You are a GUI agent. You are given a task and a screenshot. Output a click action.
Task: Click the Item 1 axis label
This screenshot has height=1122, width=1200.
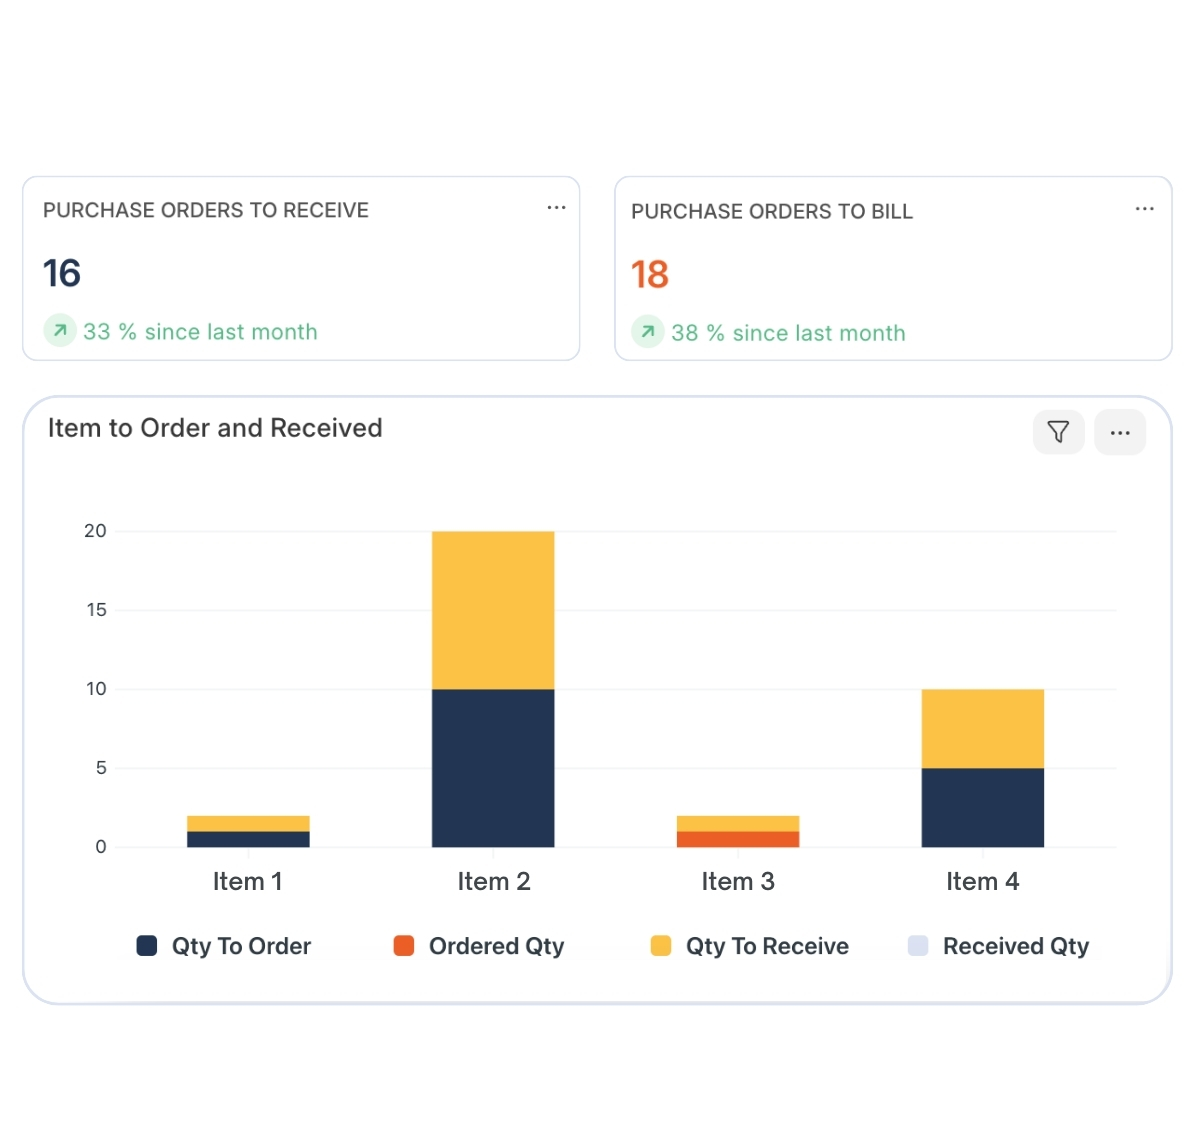tap(247, 881)
